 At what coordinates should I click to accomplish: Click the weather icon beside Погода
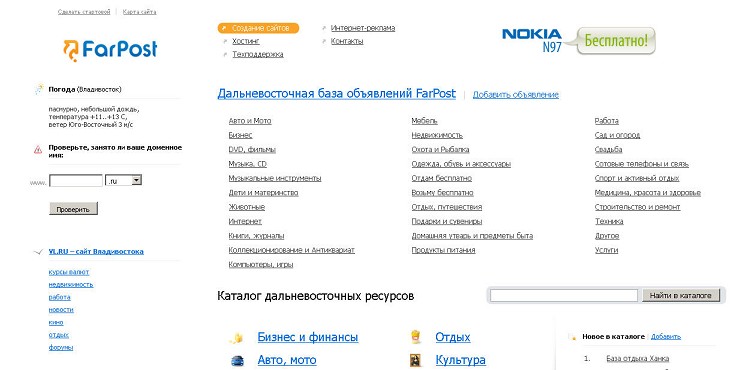[39, 89]
